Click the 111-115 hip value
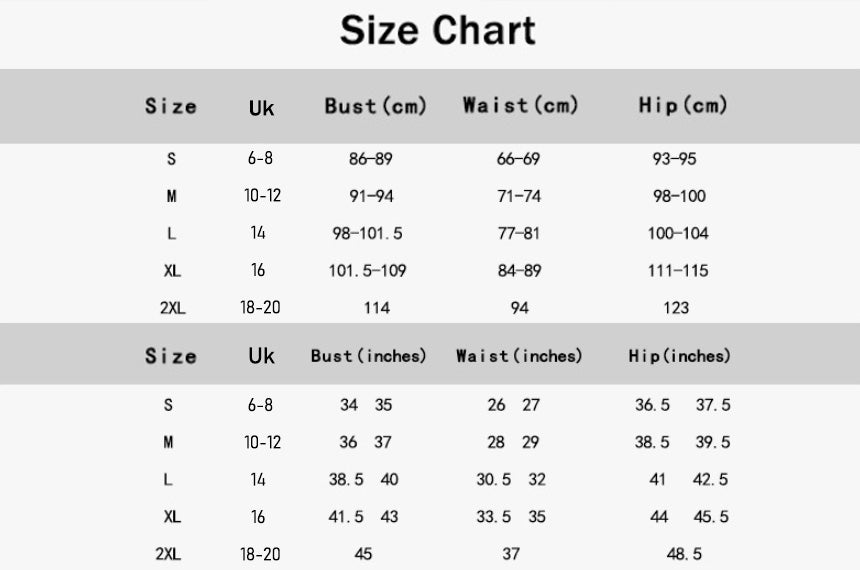860x570 pixels. [x=678, y=270]
